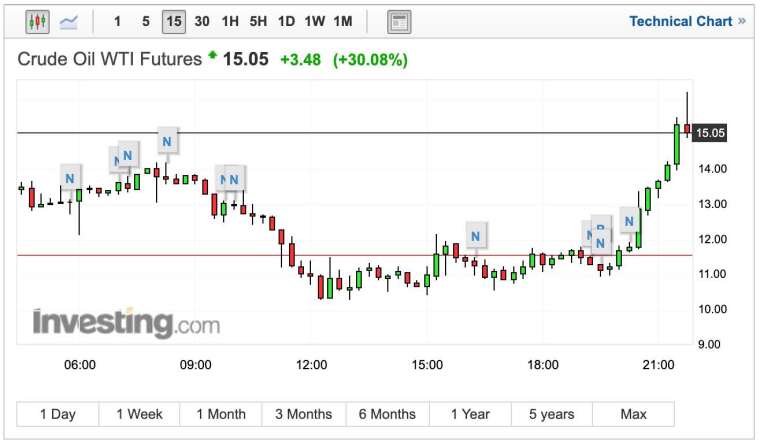Select the 5 minute interval
760x446 pixels.
145,22
